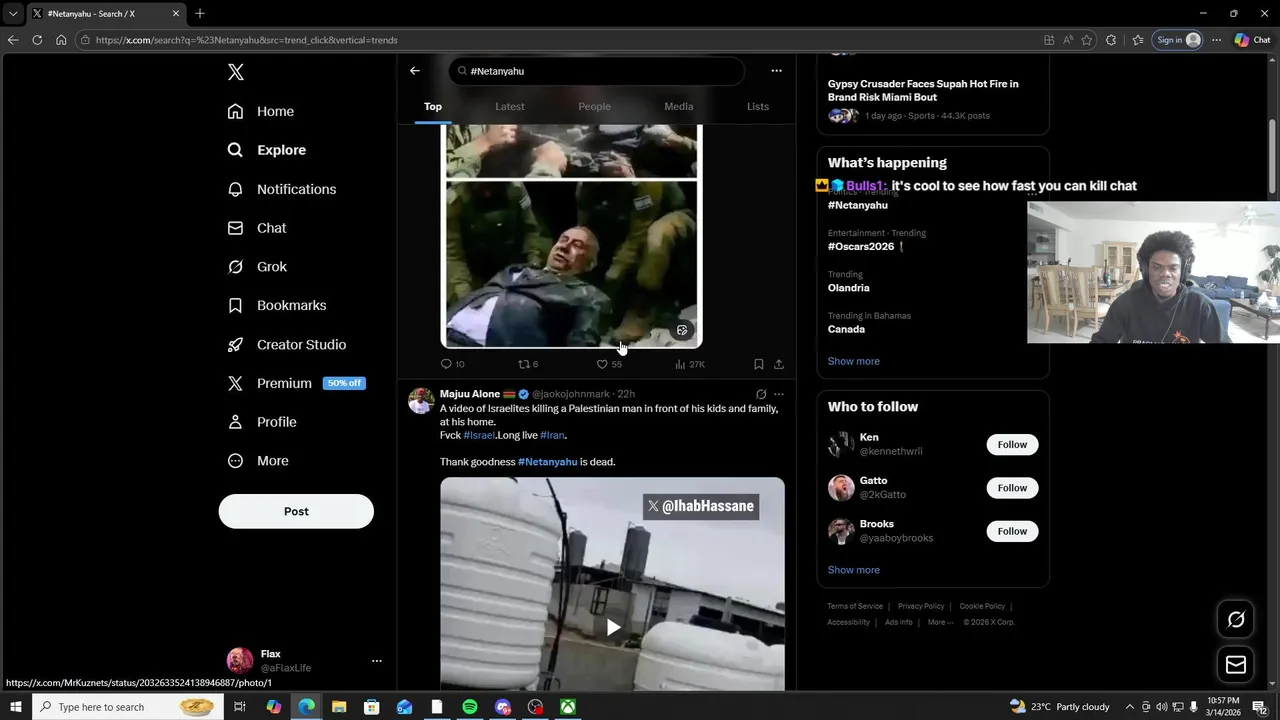Open Flax account options menu
Screen dimensions: 1280x720
click(376, 661)
